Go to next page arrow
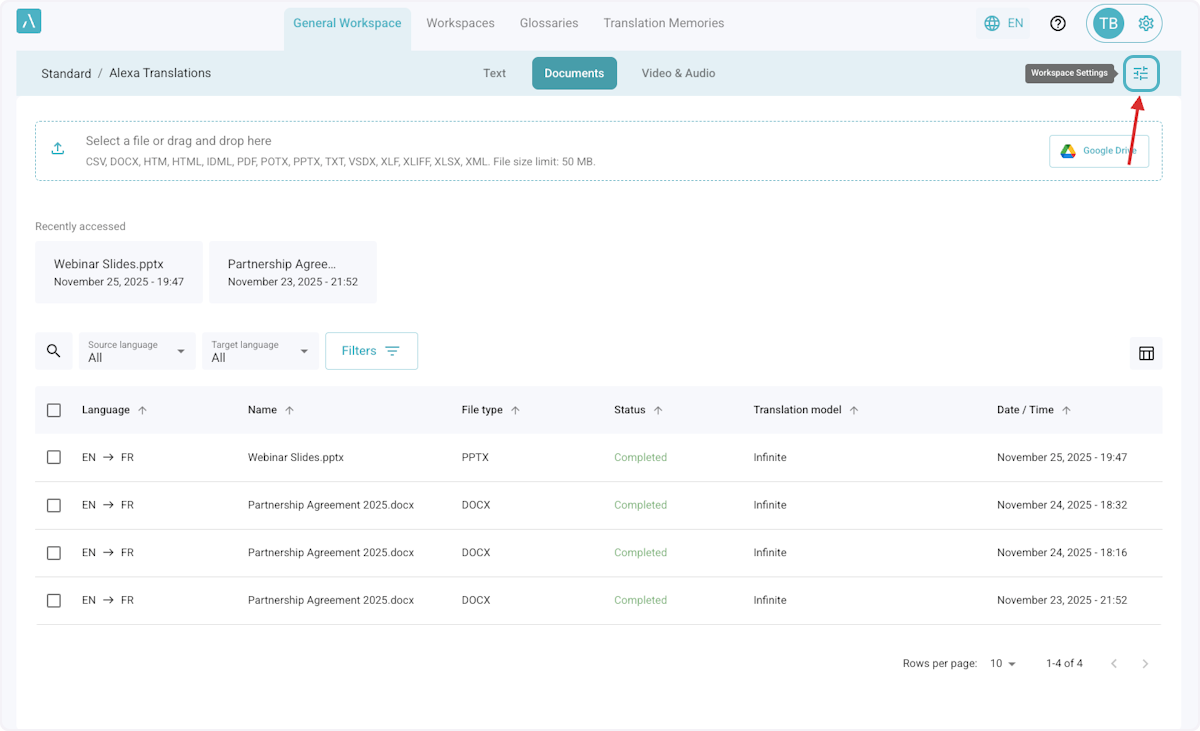 pyautogui.click(x=1145, y=664)
